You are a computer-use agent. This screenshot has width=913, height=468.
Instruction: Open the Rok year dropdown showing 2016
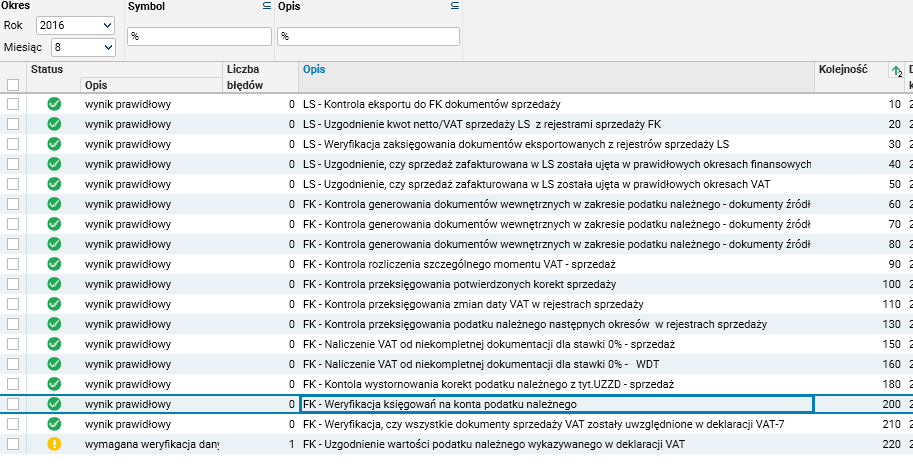[x=75, y=25]
